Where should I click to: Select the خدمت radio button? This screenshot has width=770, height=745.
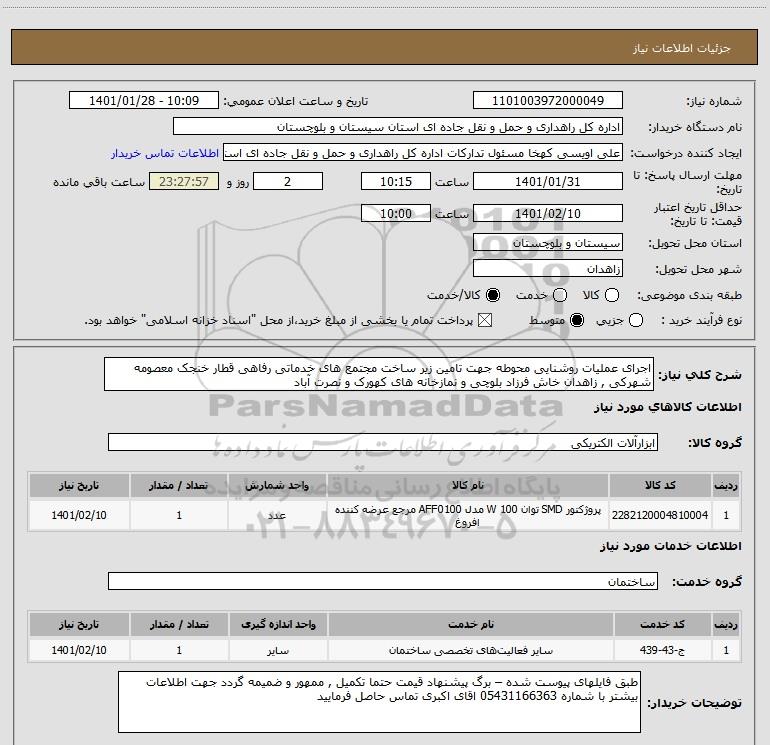click(560, 295)
